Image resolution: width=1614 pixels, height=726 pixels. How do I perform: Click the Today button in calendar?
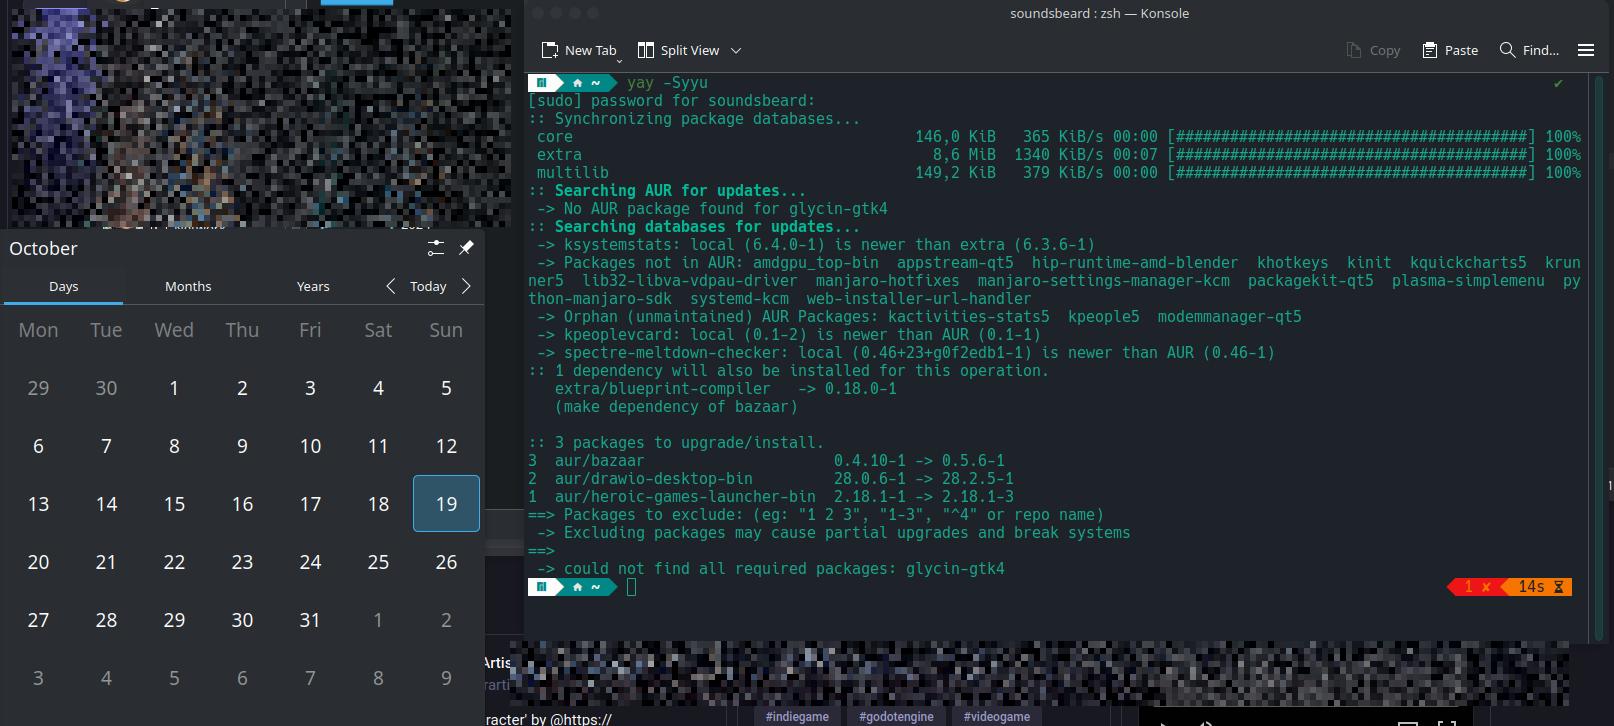(x=428, y=286)
